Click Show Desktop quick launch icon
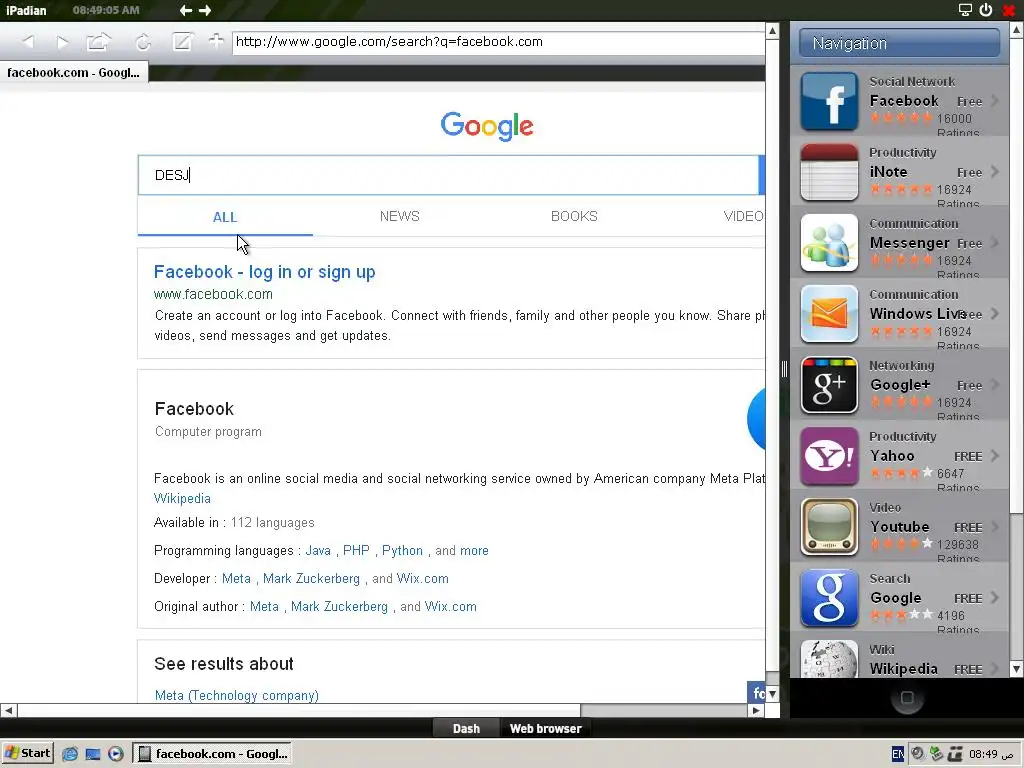 93,754
